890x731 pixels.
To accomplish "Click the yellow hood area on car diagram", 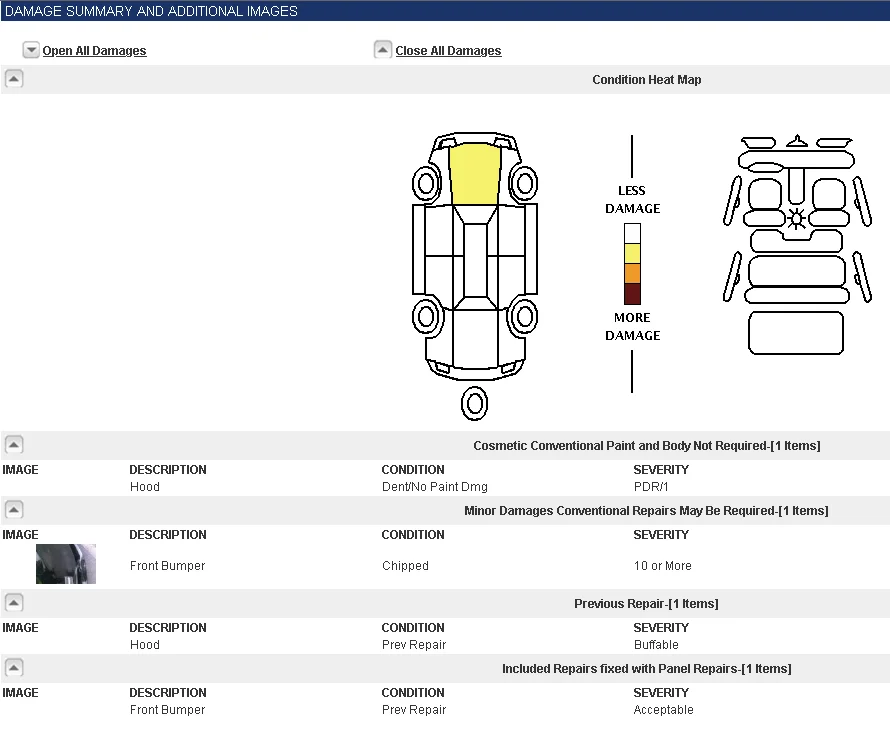I will [475, 174].
